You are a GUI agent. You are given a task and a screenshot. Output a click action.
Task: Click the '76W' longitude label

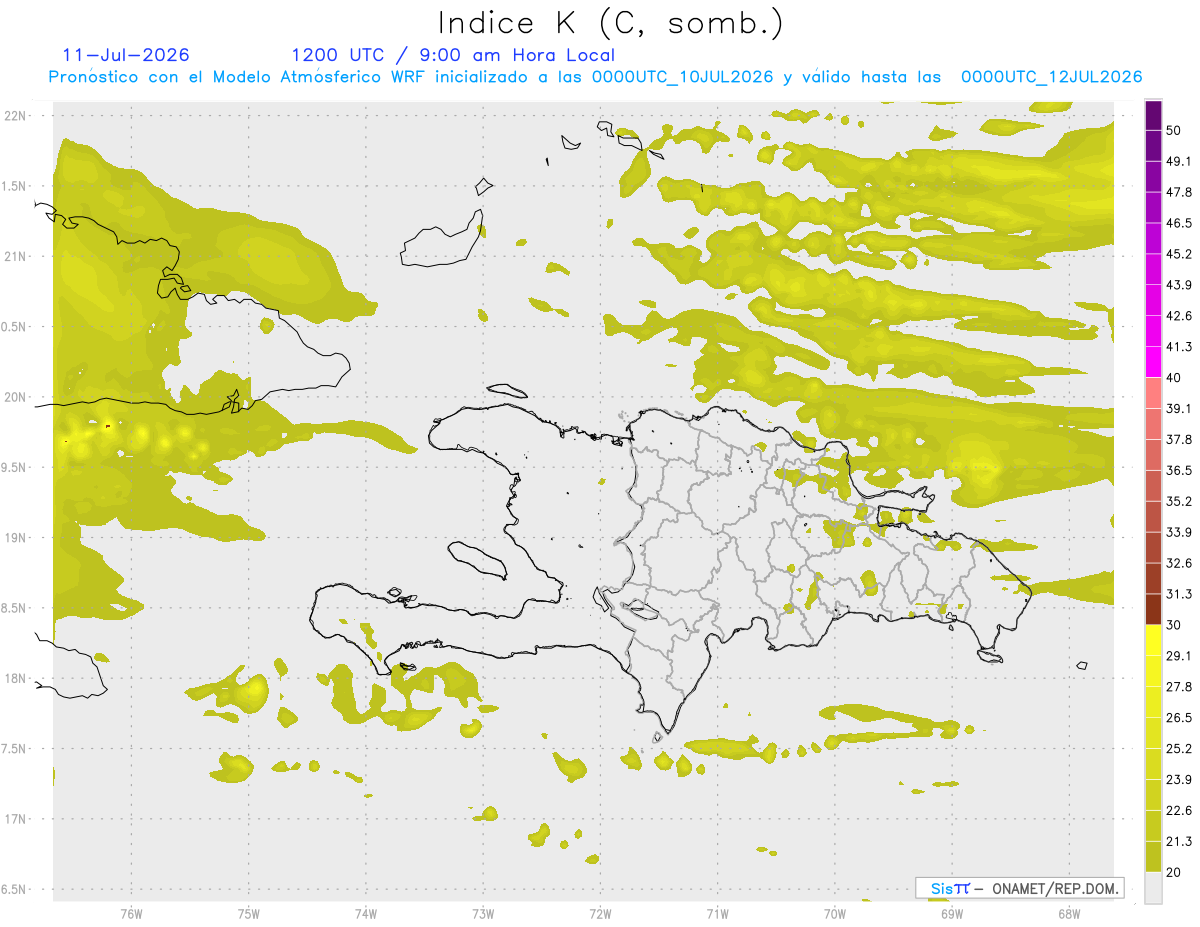(x=131, y=913)
